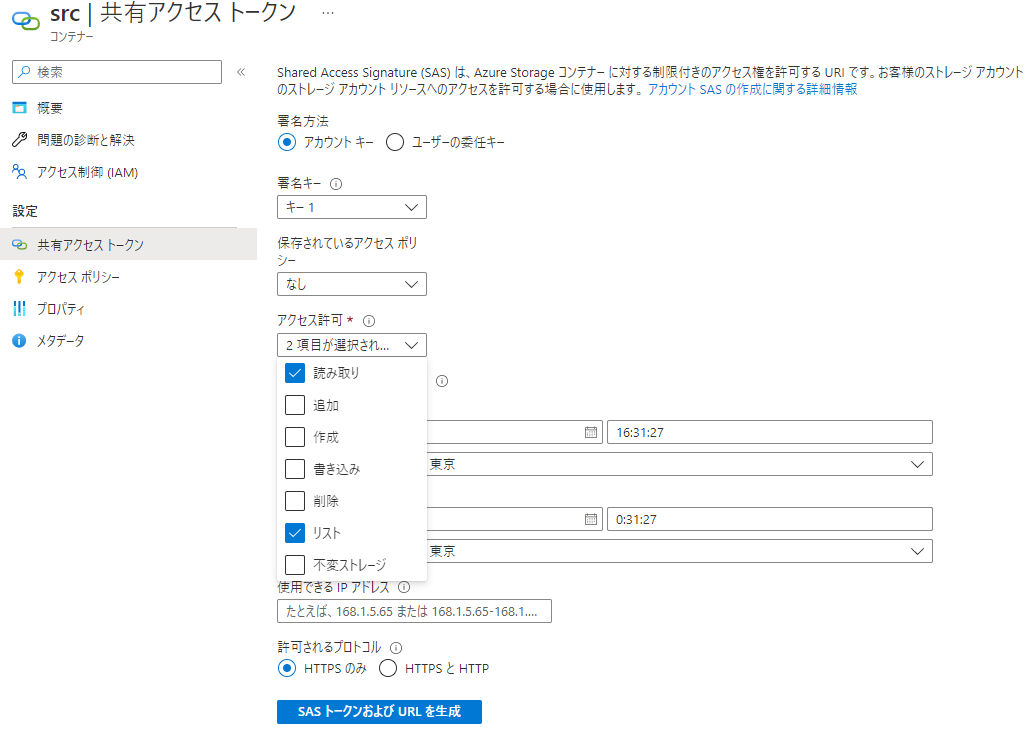Open the 保存されているアクセス ポリシー dropdown
Image resolution: width=1025 pixels, height=740 pixels.
point(352,284)
